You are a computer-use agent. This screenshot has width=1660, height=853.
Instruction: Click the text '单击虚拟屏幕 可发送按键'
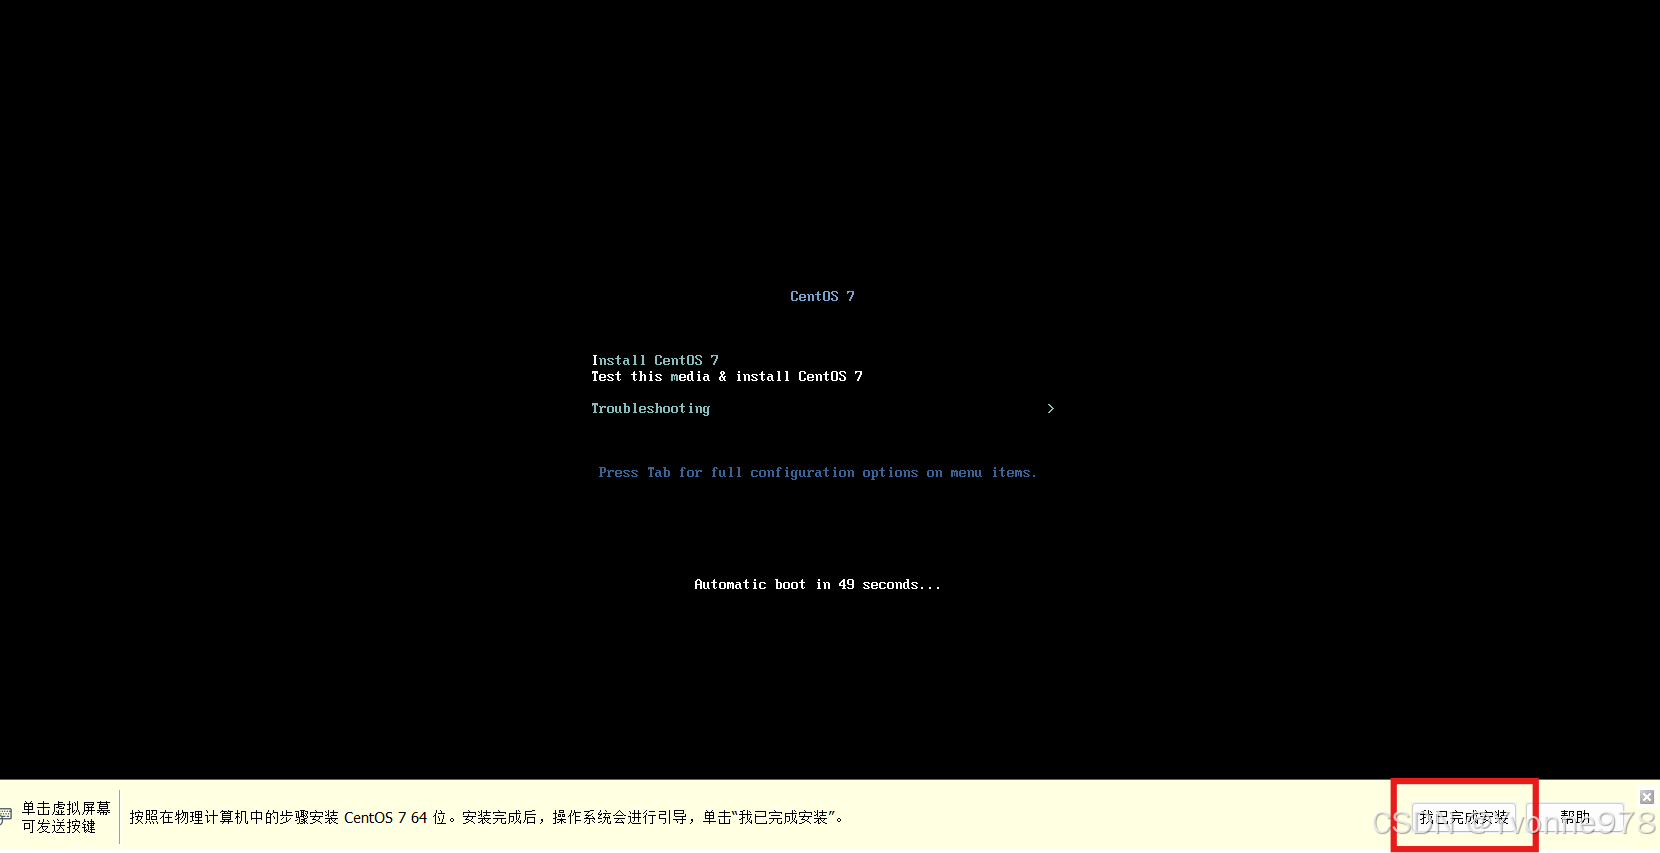pyautogui.click(x=66, y=817)
